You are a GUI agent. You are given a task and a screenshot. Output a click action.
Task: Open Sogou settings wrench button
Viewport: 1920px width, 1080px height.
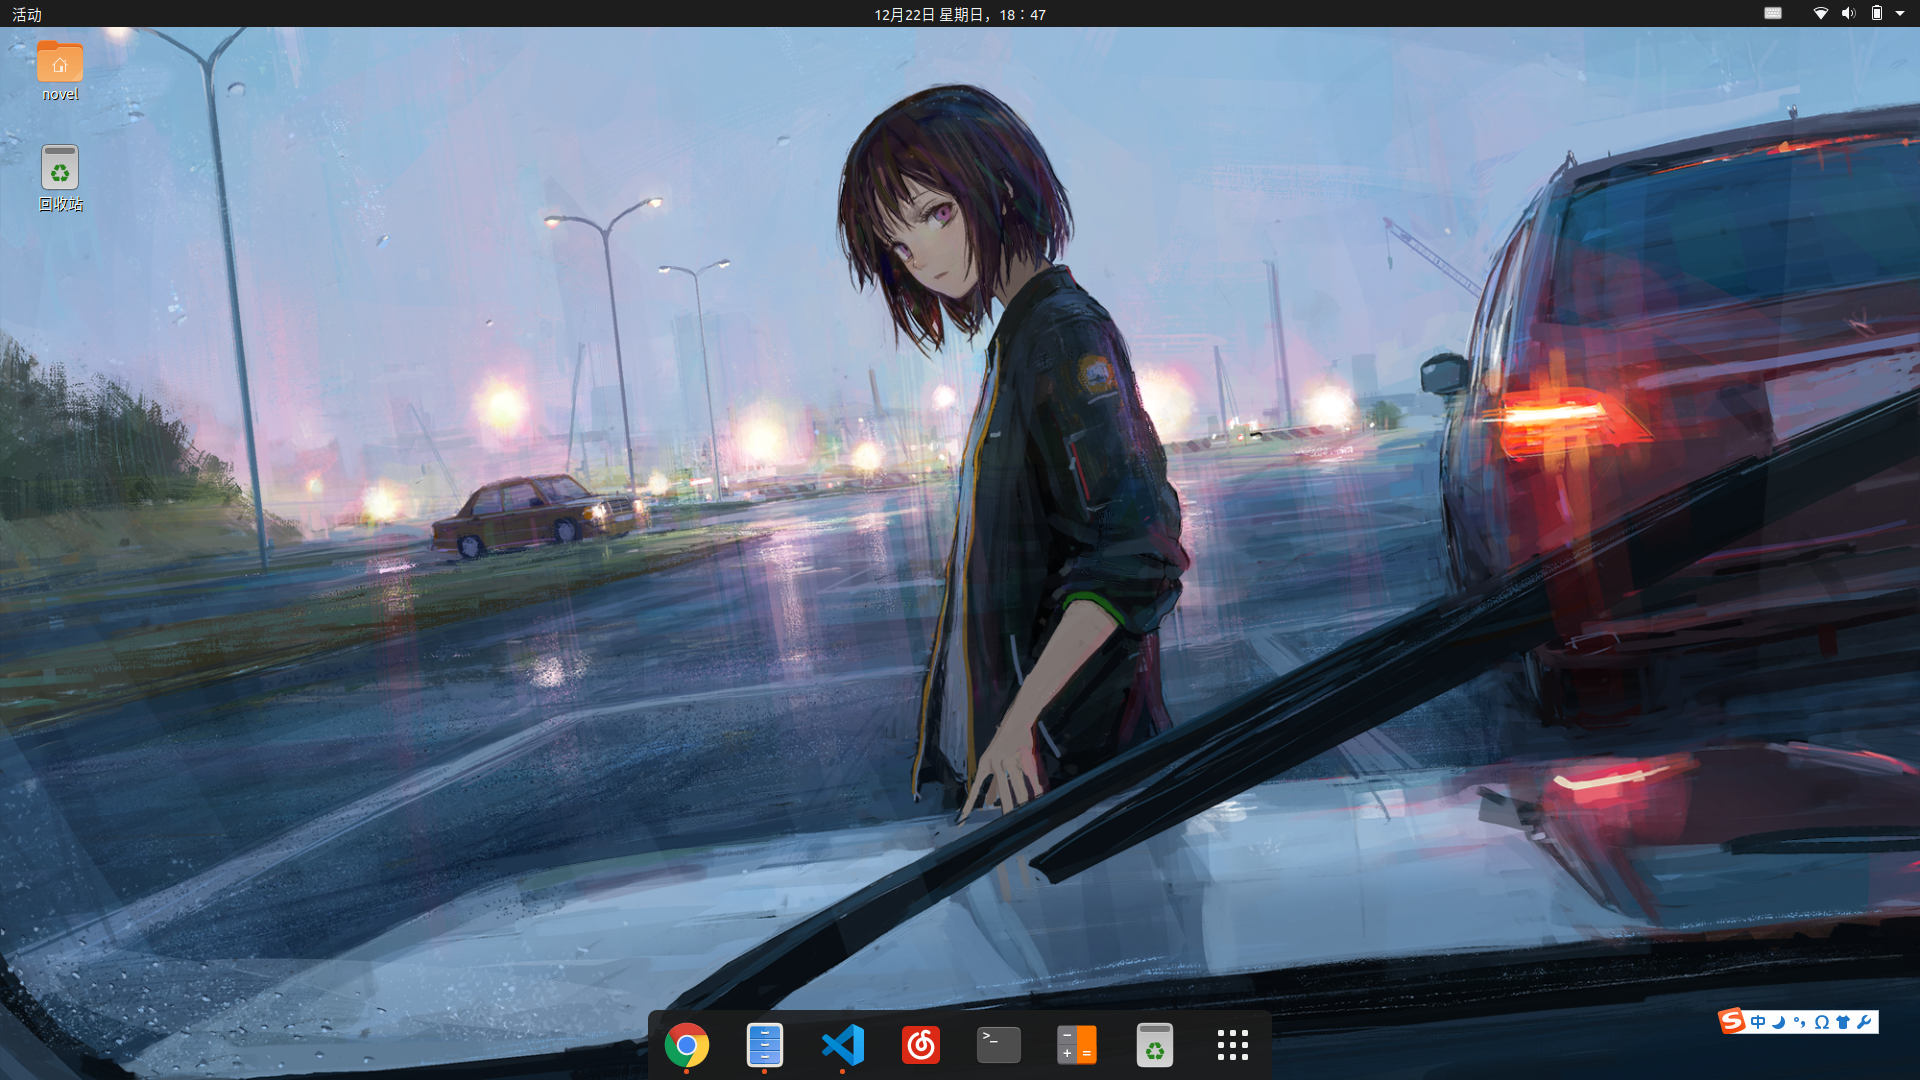pos(1864,1022)
